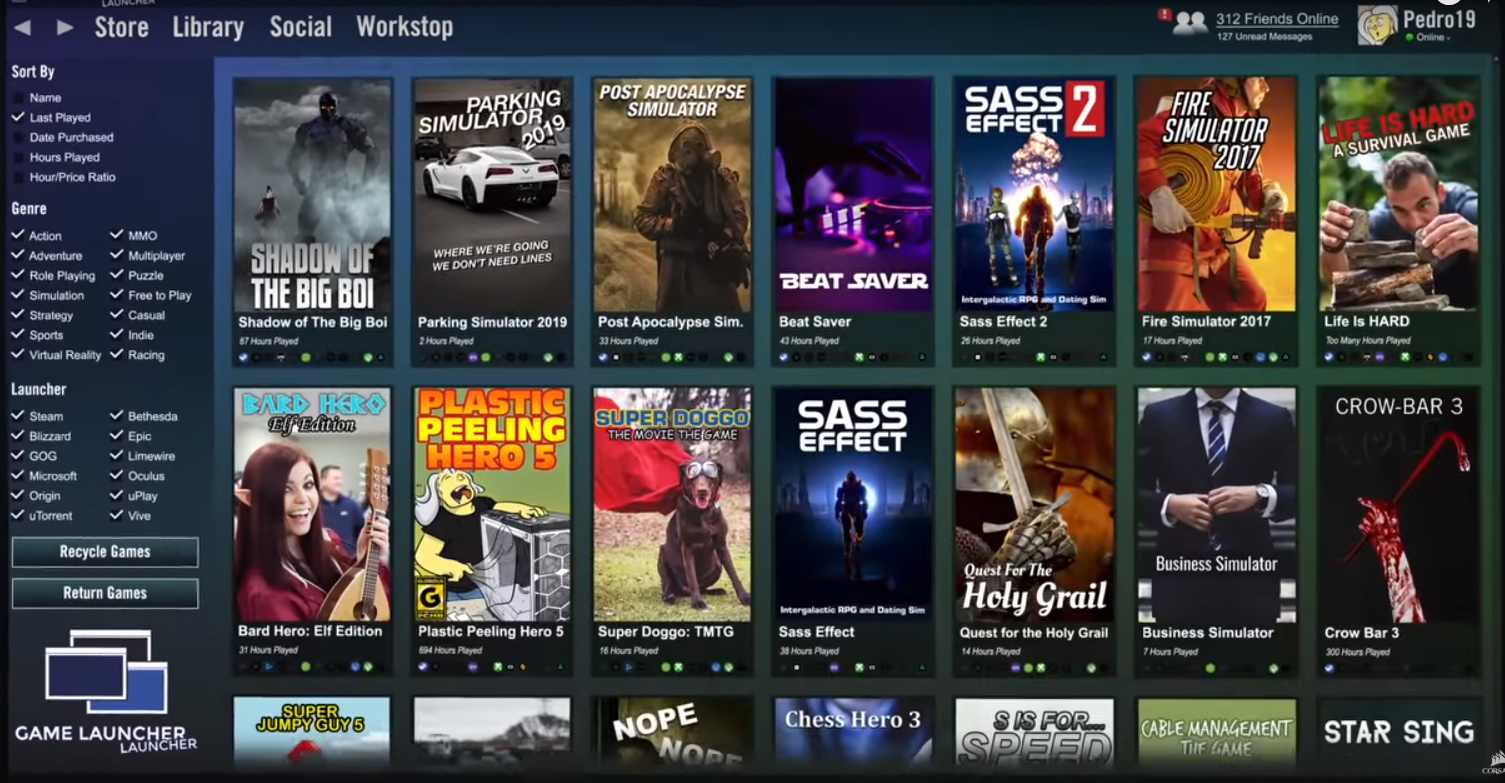Click the Pedro19 username
This screenshot has height=783, width=1505.
1439,19
